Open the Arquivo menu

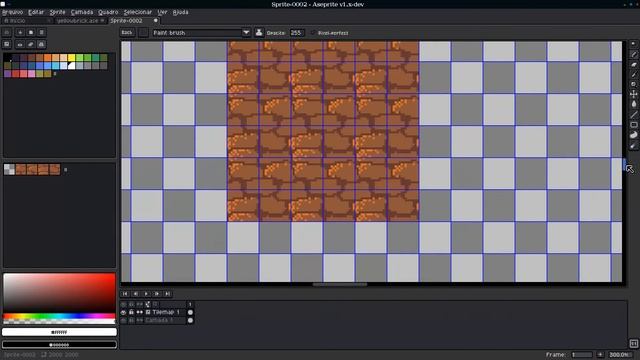[x=12, y=12]
